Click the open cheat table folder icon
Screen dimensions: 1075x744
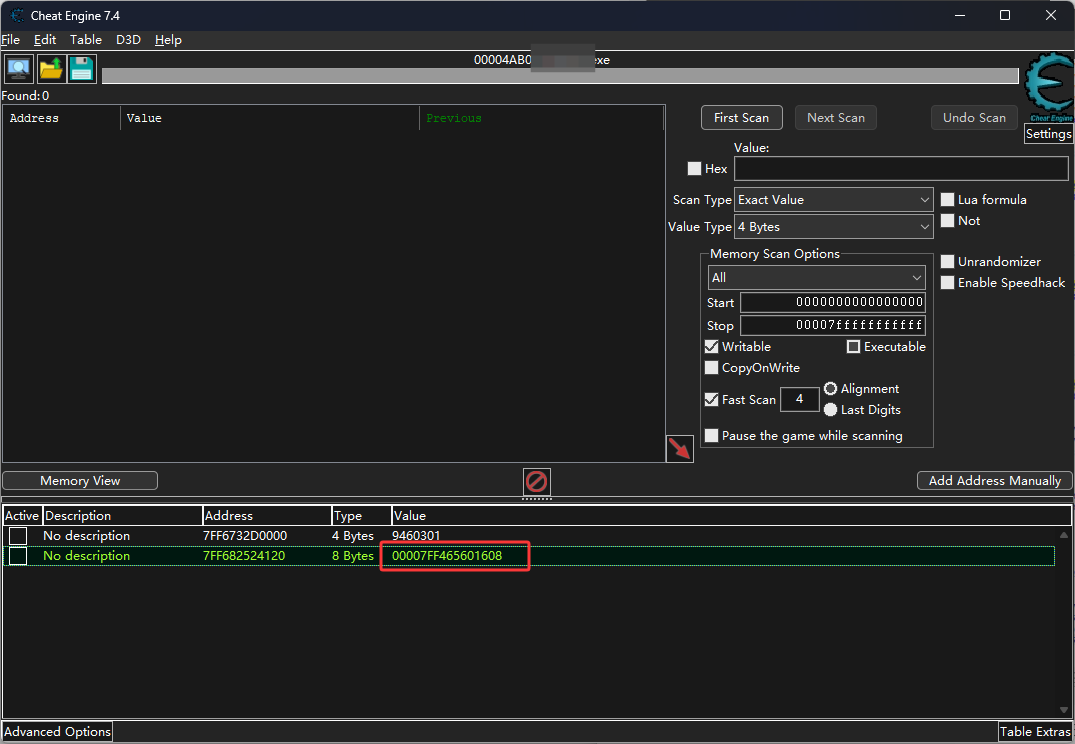point(51,69)
